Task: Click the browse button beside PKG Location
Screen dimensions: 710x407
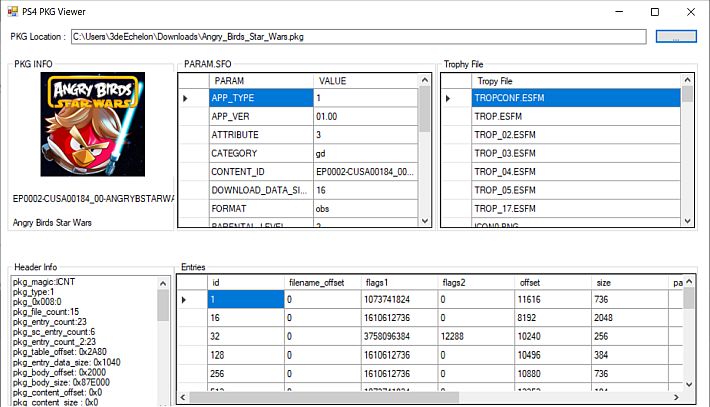Action: coord(676,37)
